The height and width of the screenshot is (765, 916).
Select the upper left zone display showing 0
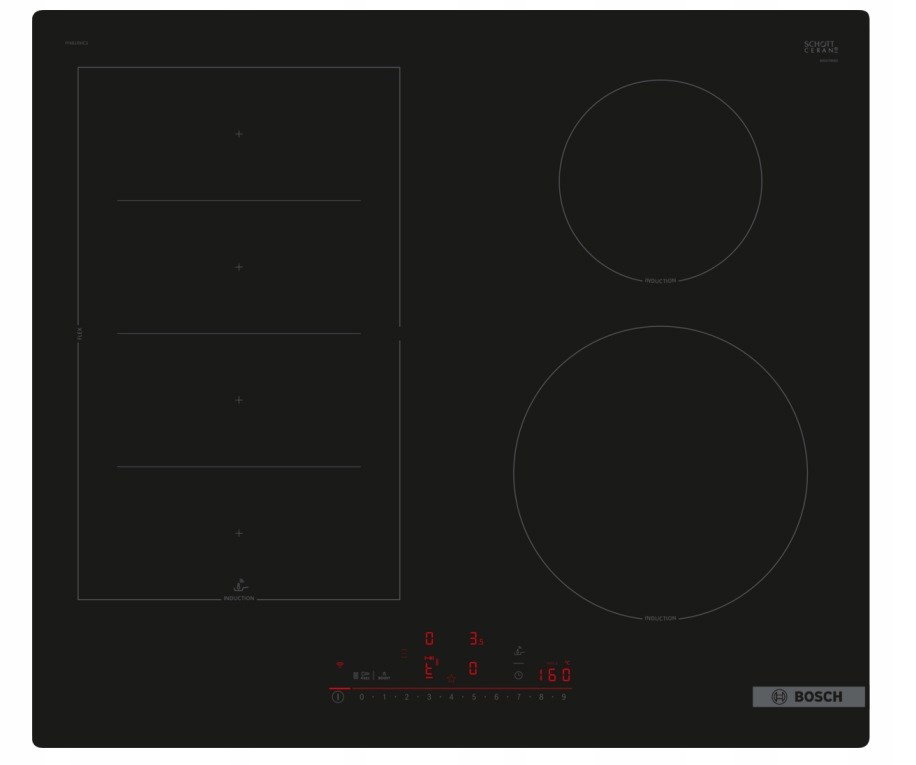coord(429,638)
